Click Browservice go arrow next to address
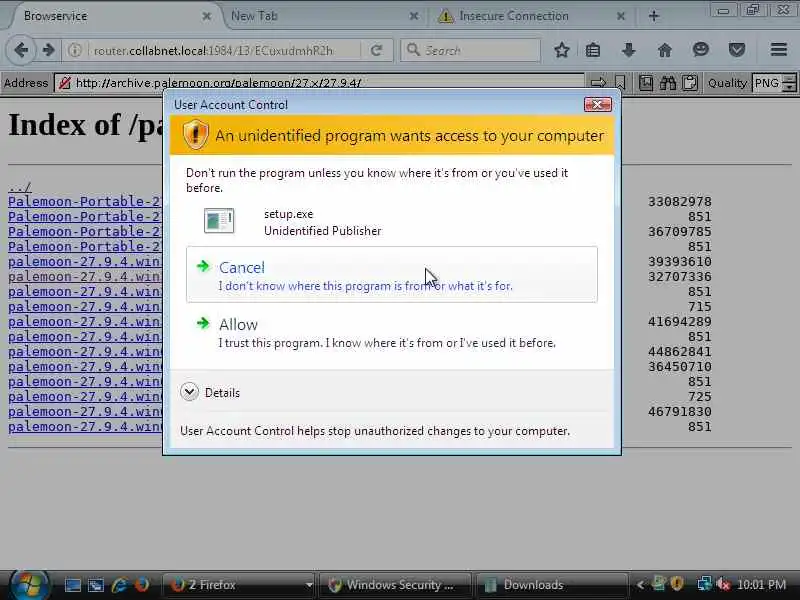 pos(598,83)
